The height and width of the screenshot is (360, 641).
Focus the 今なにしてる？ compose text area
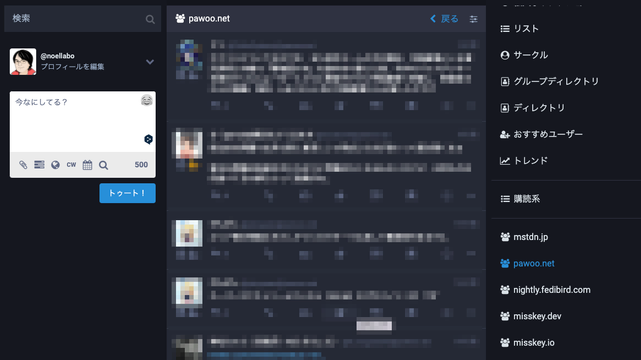(x=83, y=122)
